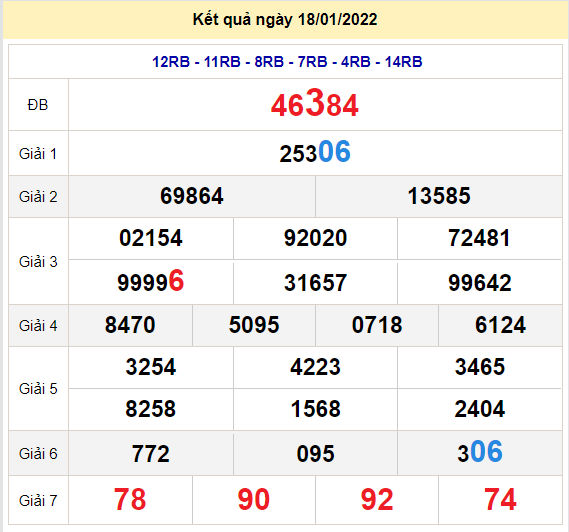
Task: Select Giải 5 number 1568
Action: pos(315,409)
